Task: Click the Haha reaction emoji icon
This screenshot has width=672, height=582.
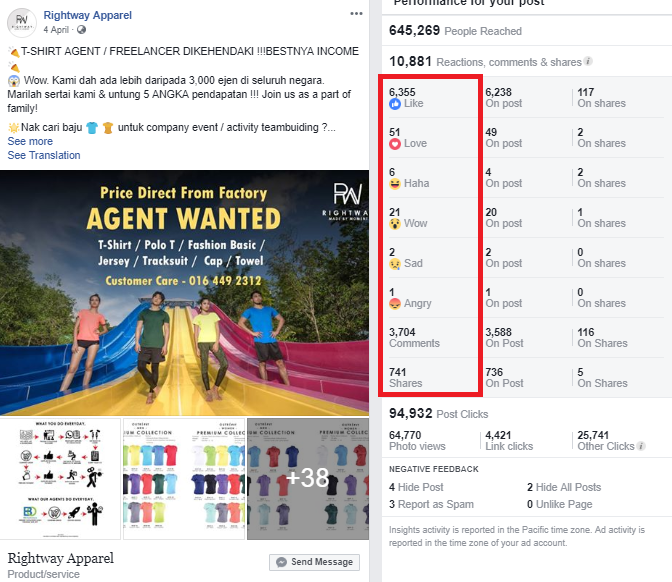Action: click(395, 183)
